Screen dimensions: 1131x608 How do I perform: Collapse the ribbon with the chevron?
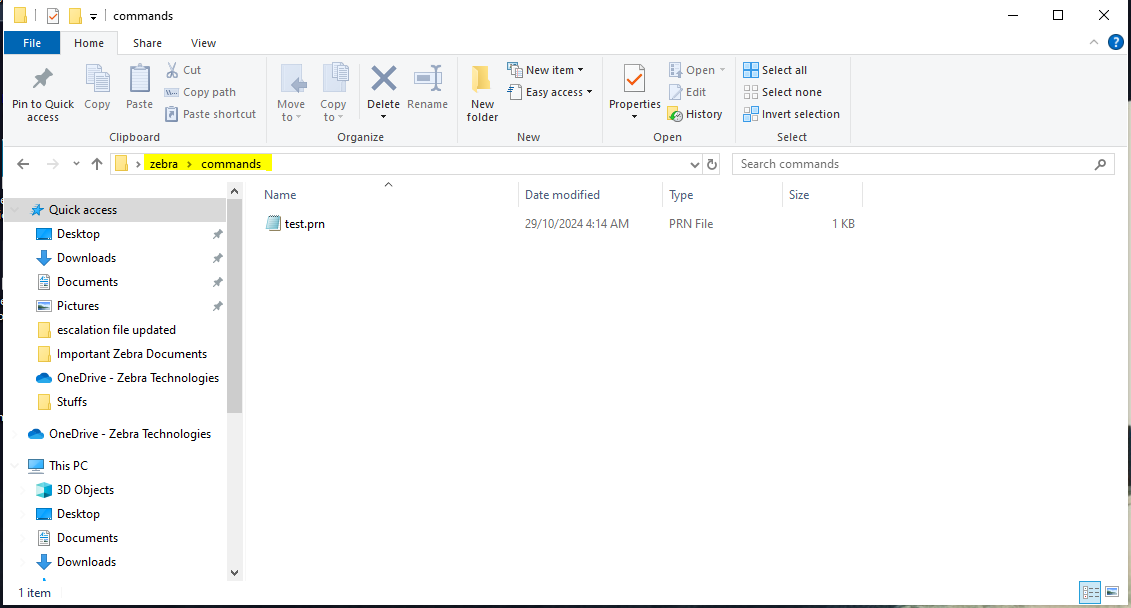(1093, 43)
